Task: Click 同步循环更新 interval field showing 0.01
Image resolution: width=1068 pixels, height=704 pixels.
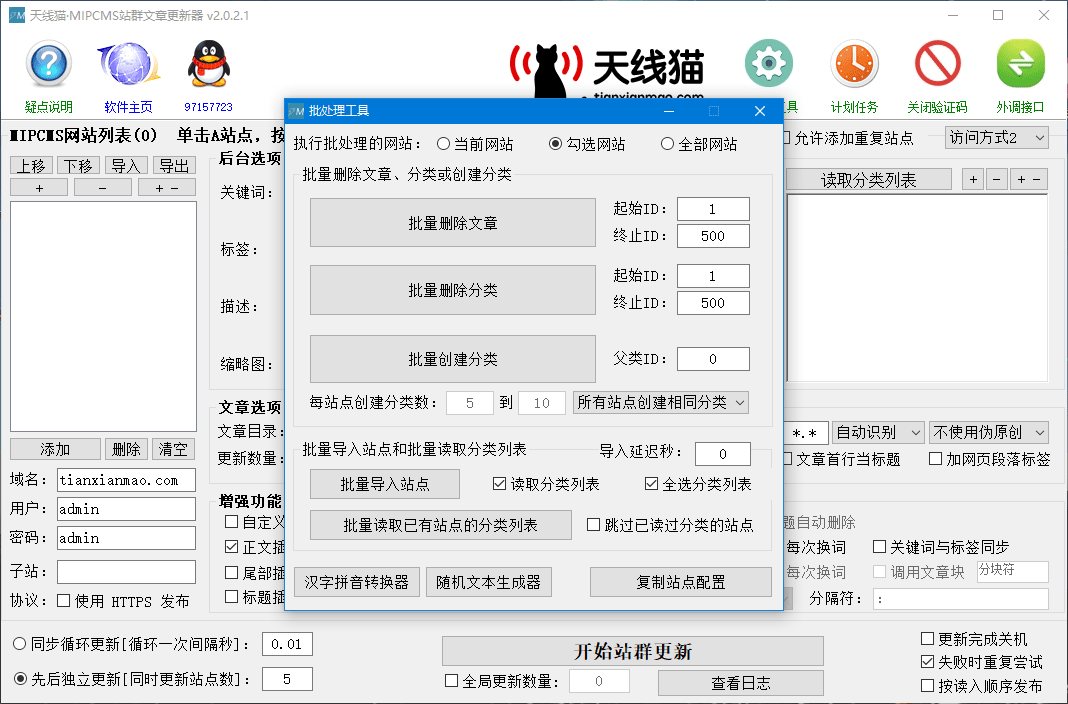Action: [x=287, y=644]
